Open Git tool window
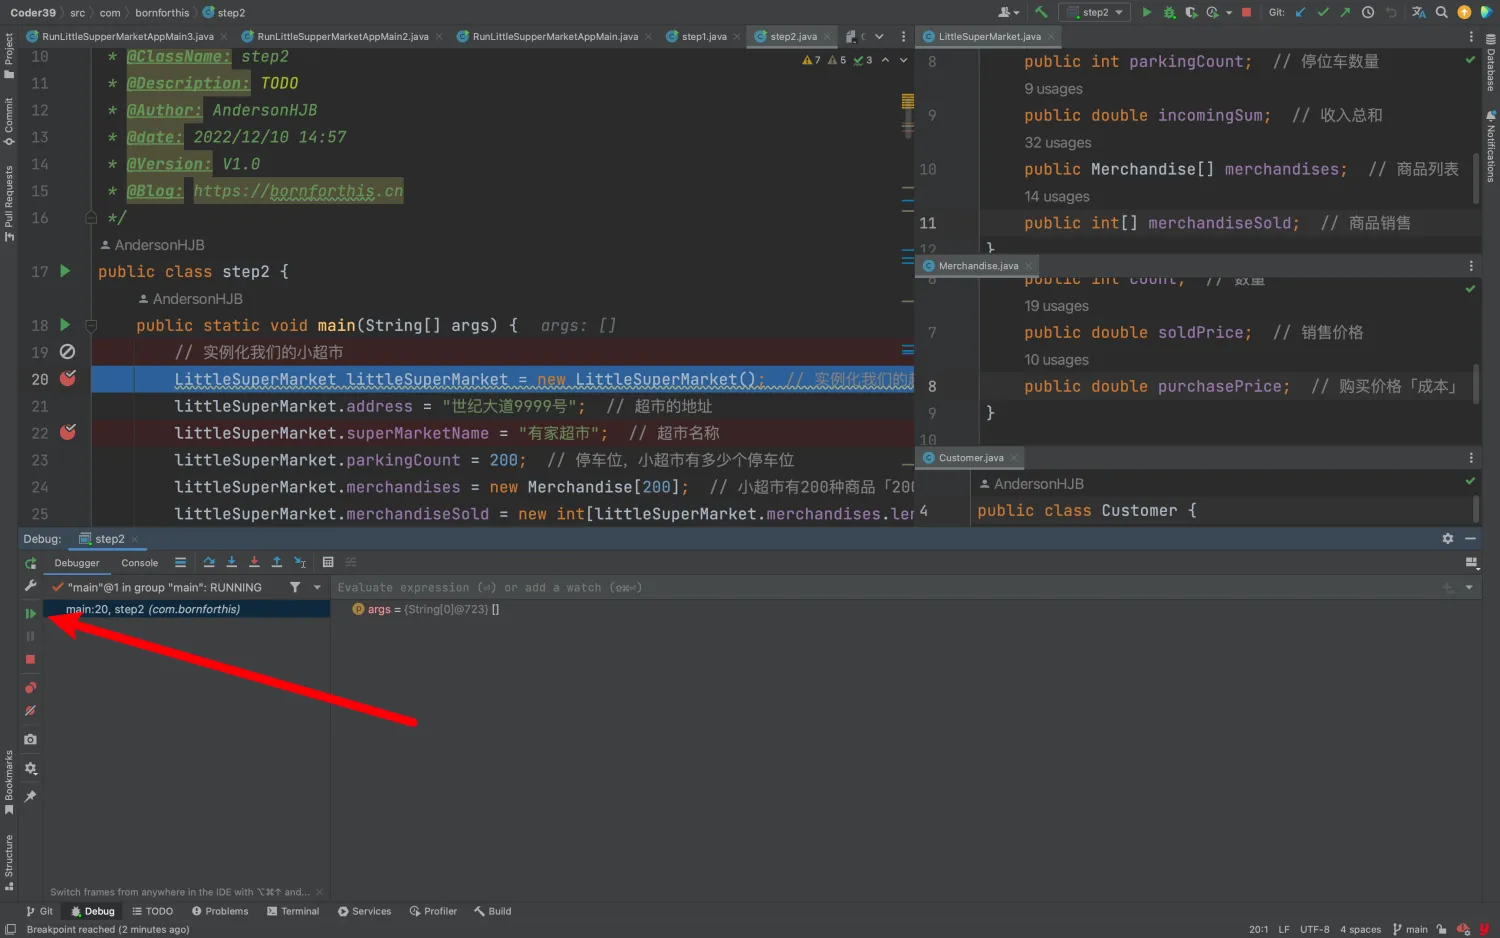1500x938 pixels. click(40, 911)
